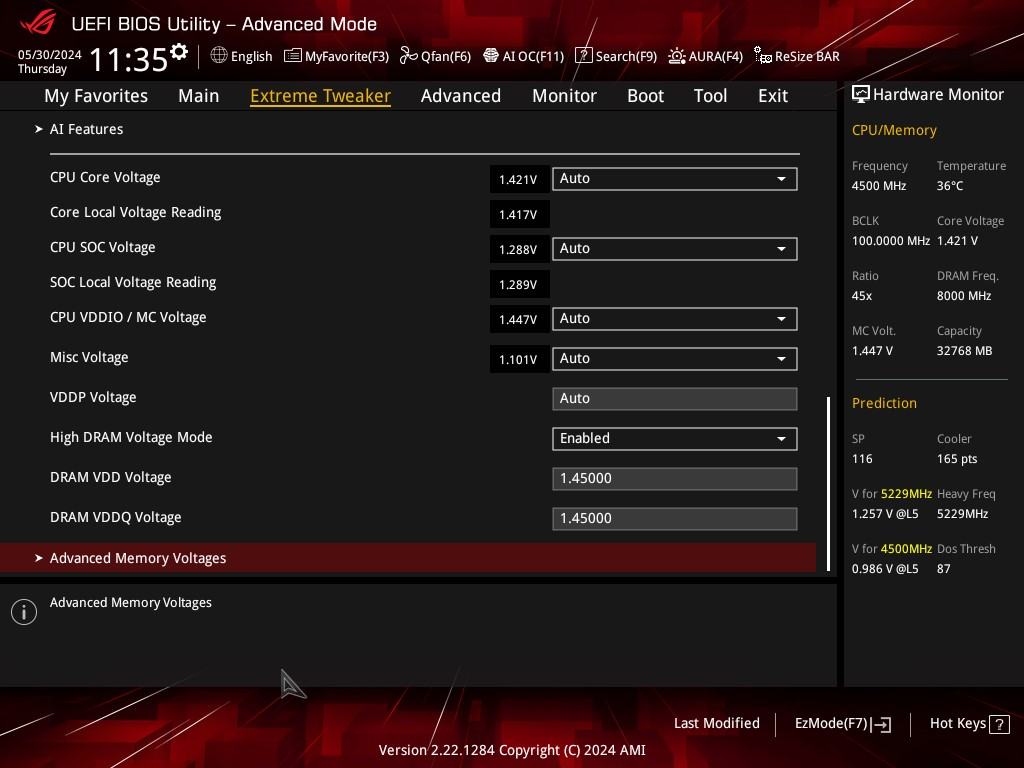Click the Hot Keys question mark icon
This screenshot has width=1024, height=768.
[999, 724]
